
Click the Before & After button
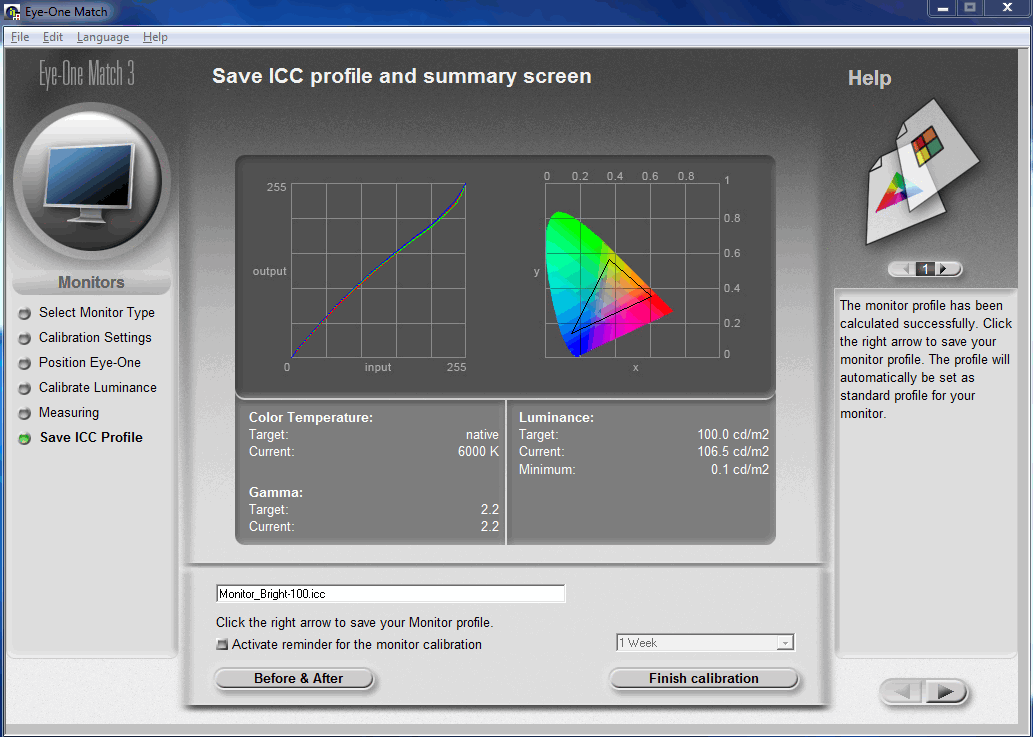tap(294, 678)
